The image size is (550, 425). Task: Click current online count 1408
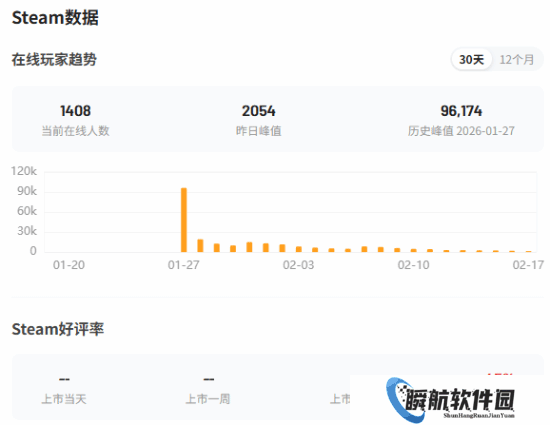(x=75, y=111)
